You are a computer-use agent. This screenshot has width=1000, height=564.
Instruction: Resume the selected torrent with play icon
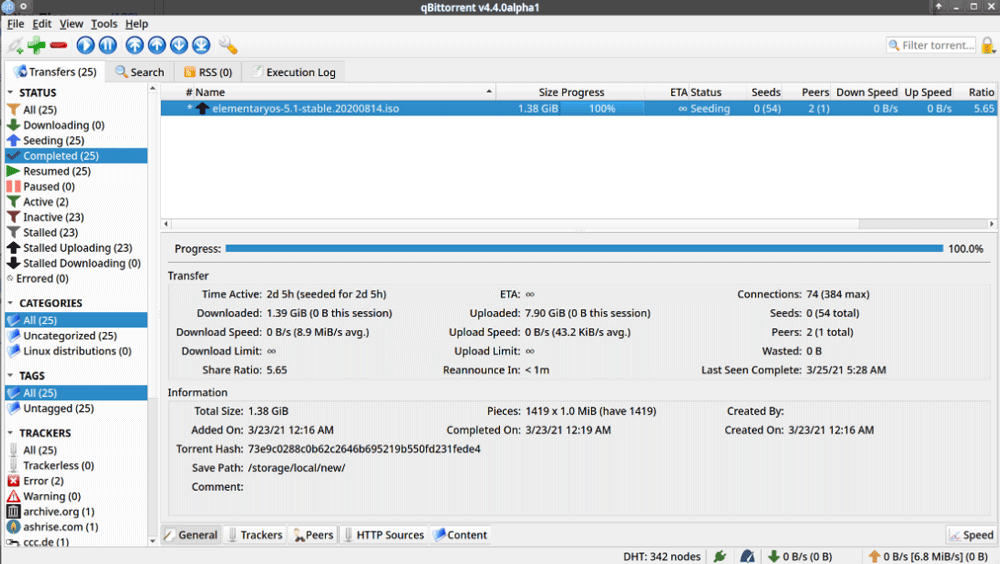pyautogui.click(x=85, y=45)
